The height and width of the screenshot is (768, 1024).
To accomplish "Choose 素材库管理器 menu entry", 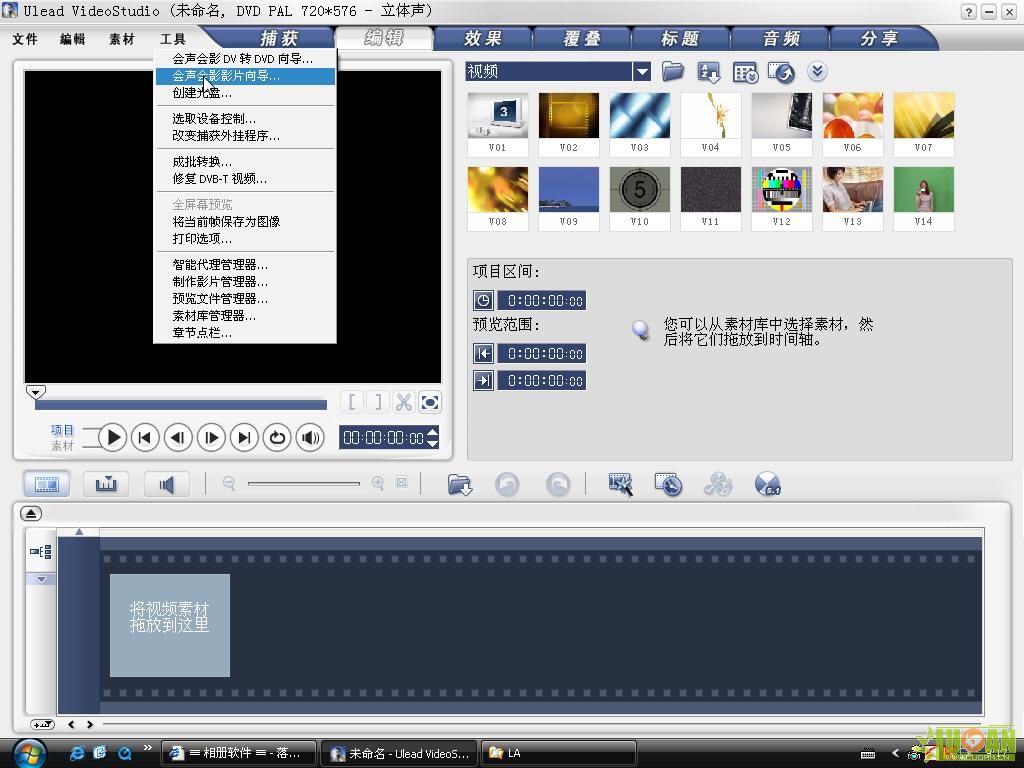I will [x=245, y=315].
